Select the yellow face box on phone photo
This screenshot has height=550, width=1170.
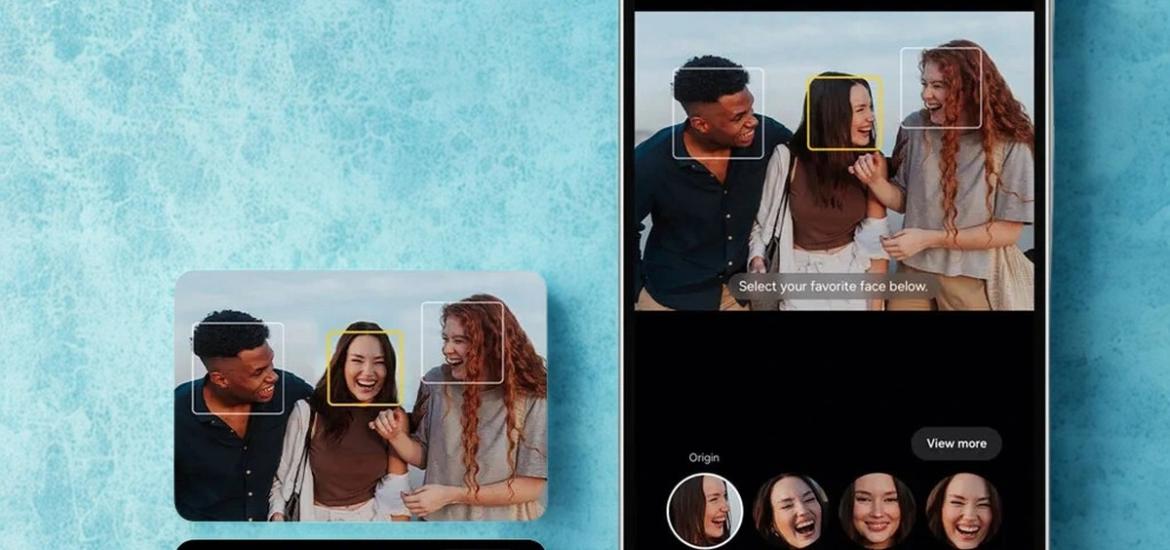point(845,112)
